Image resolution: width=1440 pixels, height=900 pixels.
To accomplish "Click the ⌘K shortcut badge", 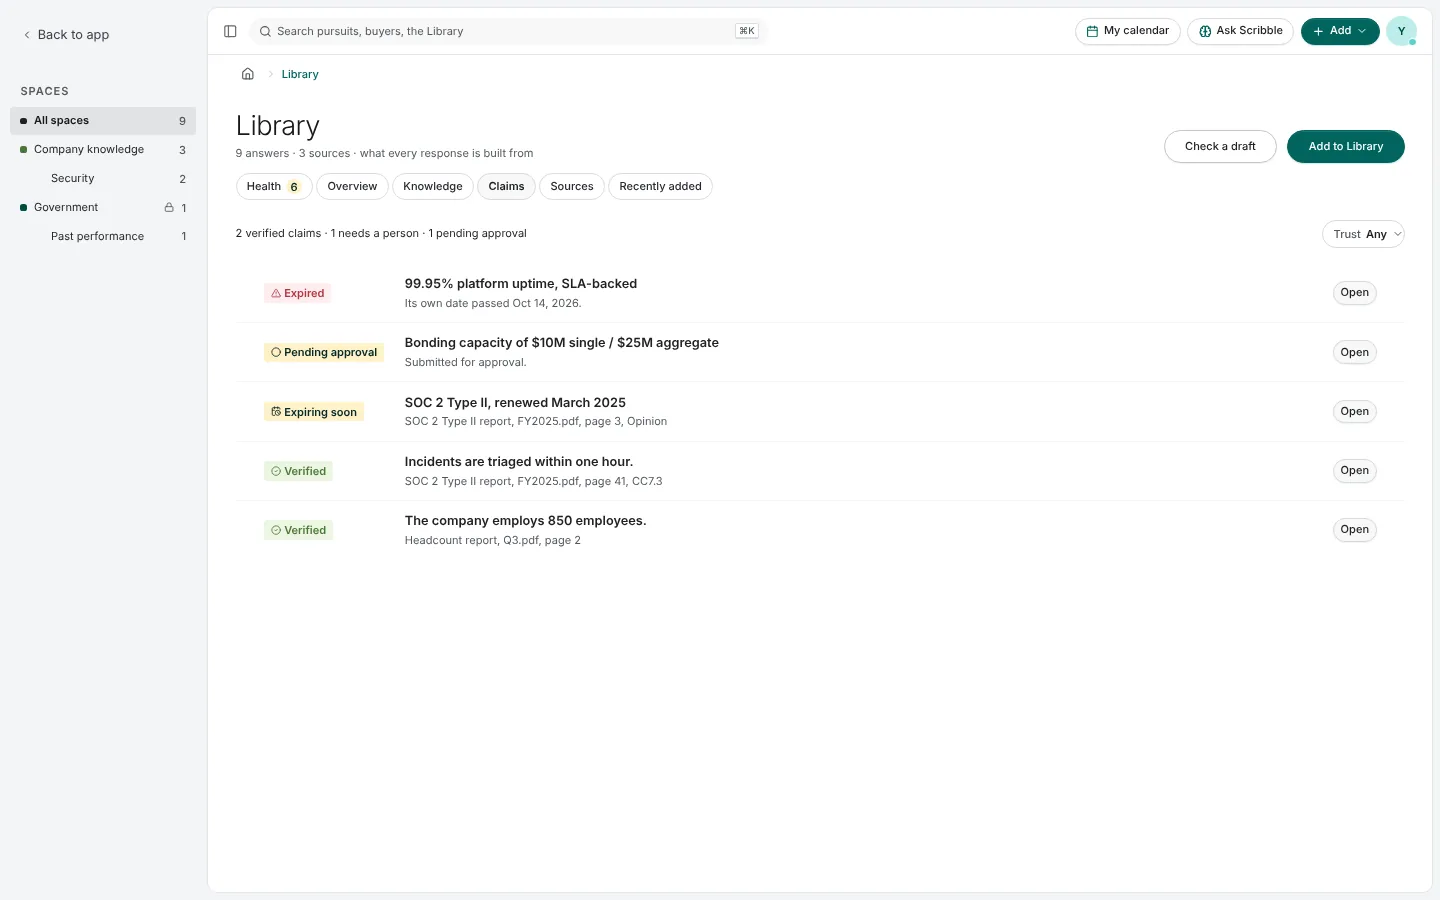I will pyautogui.click(x=746, y=31).
